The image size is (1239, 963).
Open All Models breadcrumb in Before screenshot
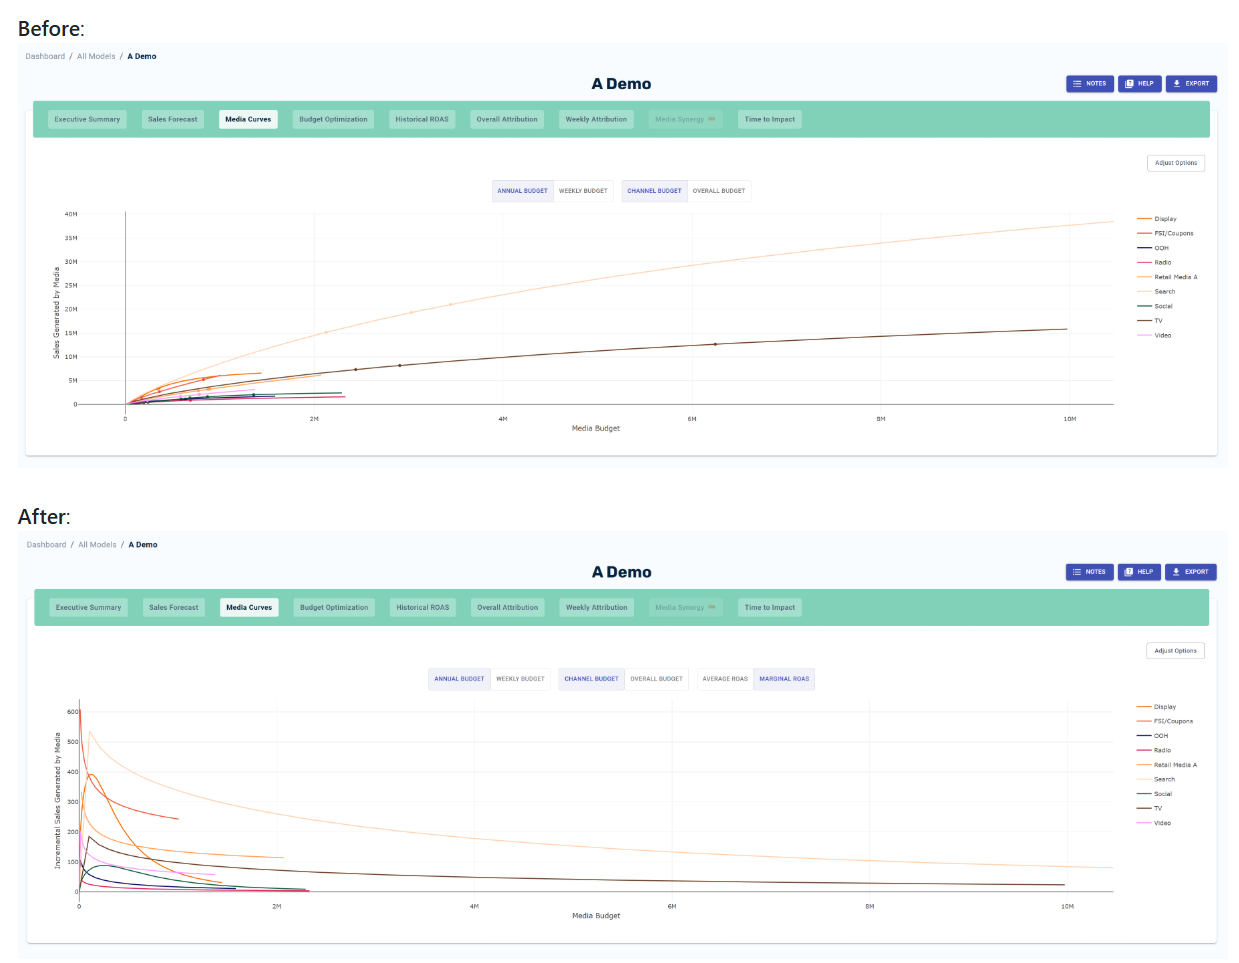click(96, 56)
